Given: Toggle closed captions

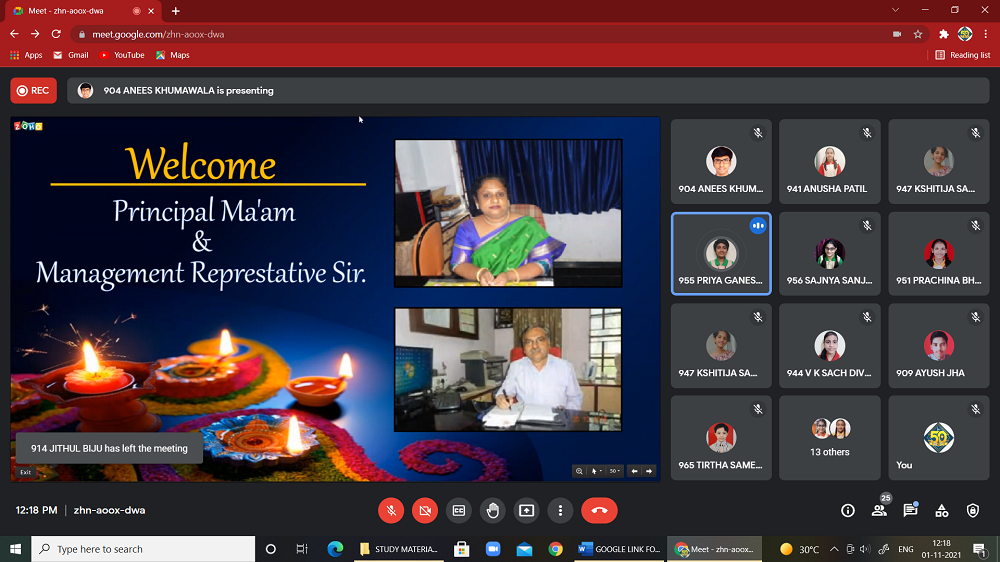Looking at the screenshot, I should (x=459, y=510).
